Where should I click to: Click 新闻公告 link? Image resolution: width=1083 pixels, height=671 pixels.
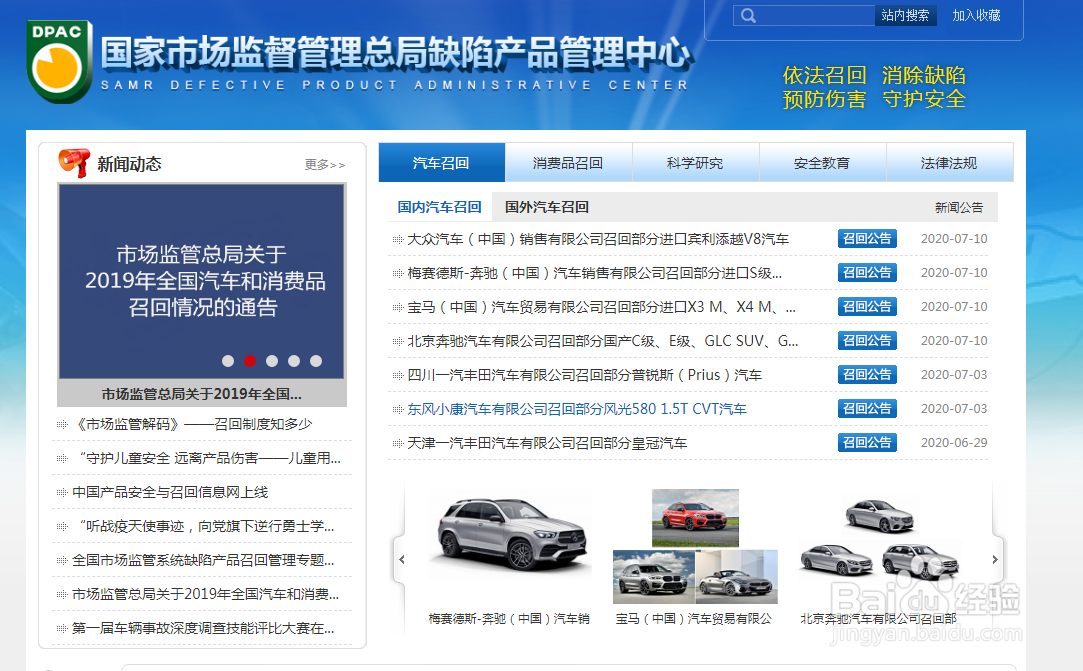pos(959,207)
